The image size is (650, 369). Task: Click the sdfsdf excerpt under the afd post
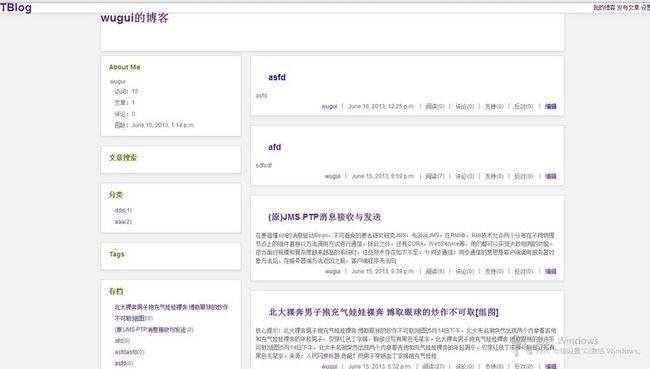tap(264, 165)
